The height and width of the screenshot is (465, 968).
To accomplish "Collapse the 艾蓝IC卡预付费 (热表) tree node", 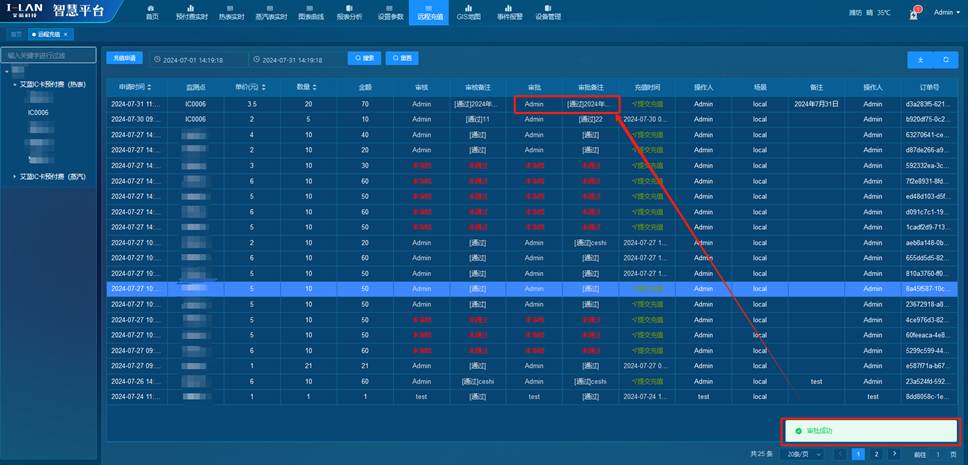I will (14, 86).
